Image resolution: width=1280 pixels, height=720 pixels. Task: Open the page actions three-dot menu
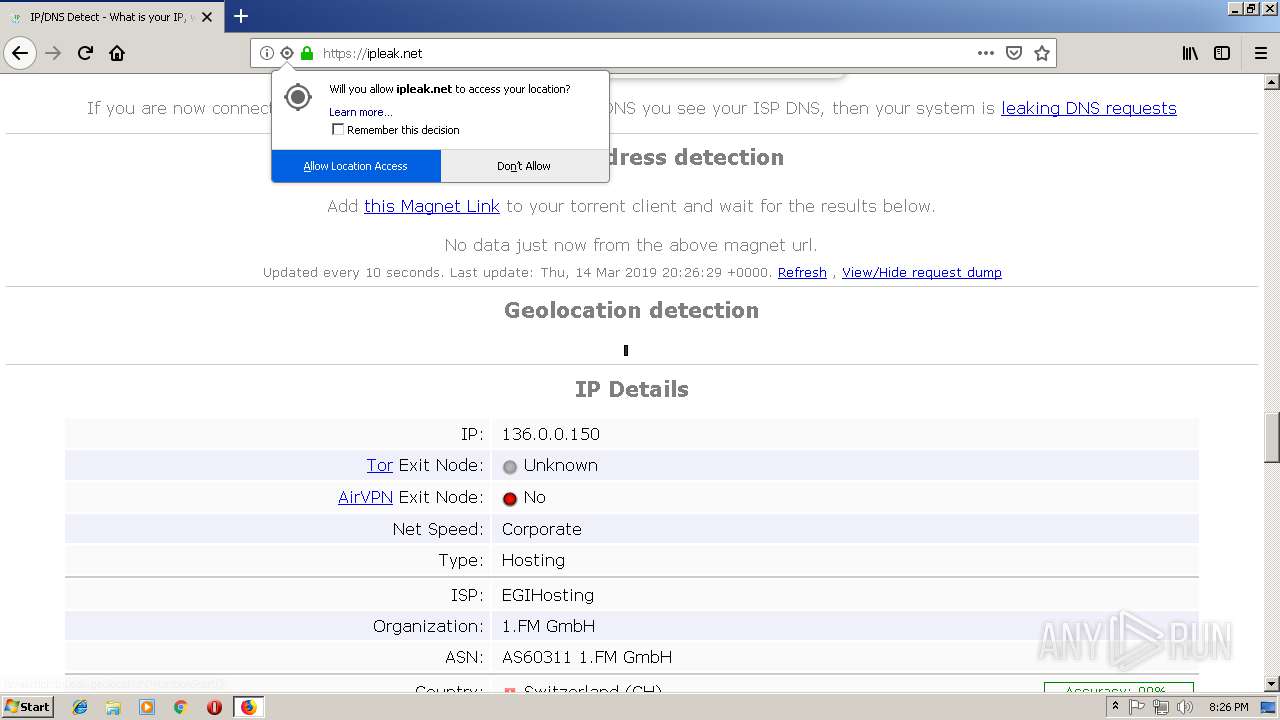pos(986,53)
